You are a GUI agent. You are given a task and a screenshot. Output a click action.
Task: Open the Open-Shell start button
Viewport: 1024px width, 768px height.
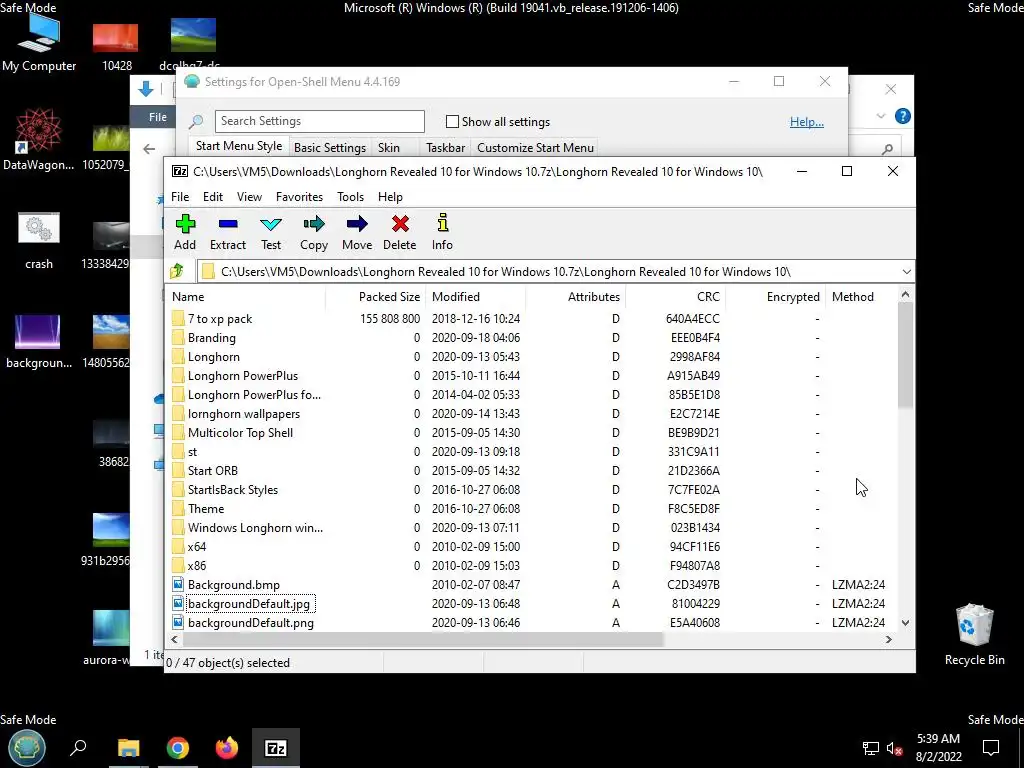[26, 747]
